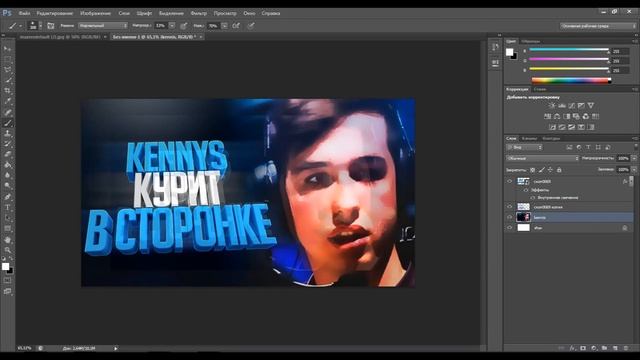
Task: Click foreground color swatch in Color panel
Action: click(x=509, y=52)
